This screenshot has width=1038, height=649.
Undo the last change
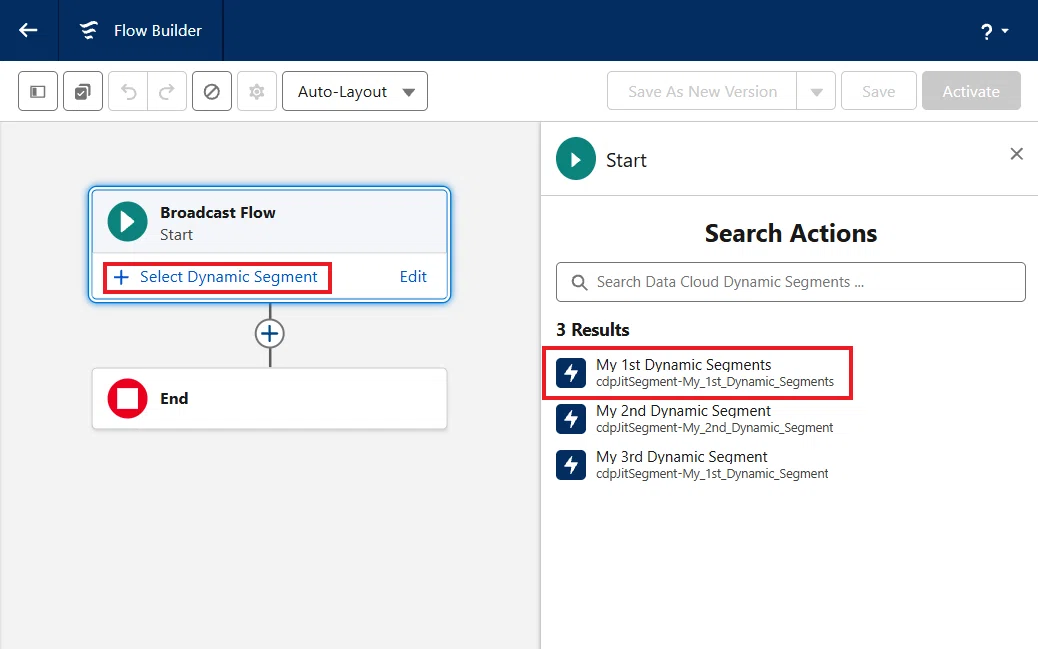pyautogui.click(x=128, y=91)
